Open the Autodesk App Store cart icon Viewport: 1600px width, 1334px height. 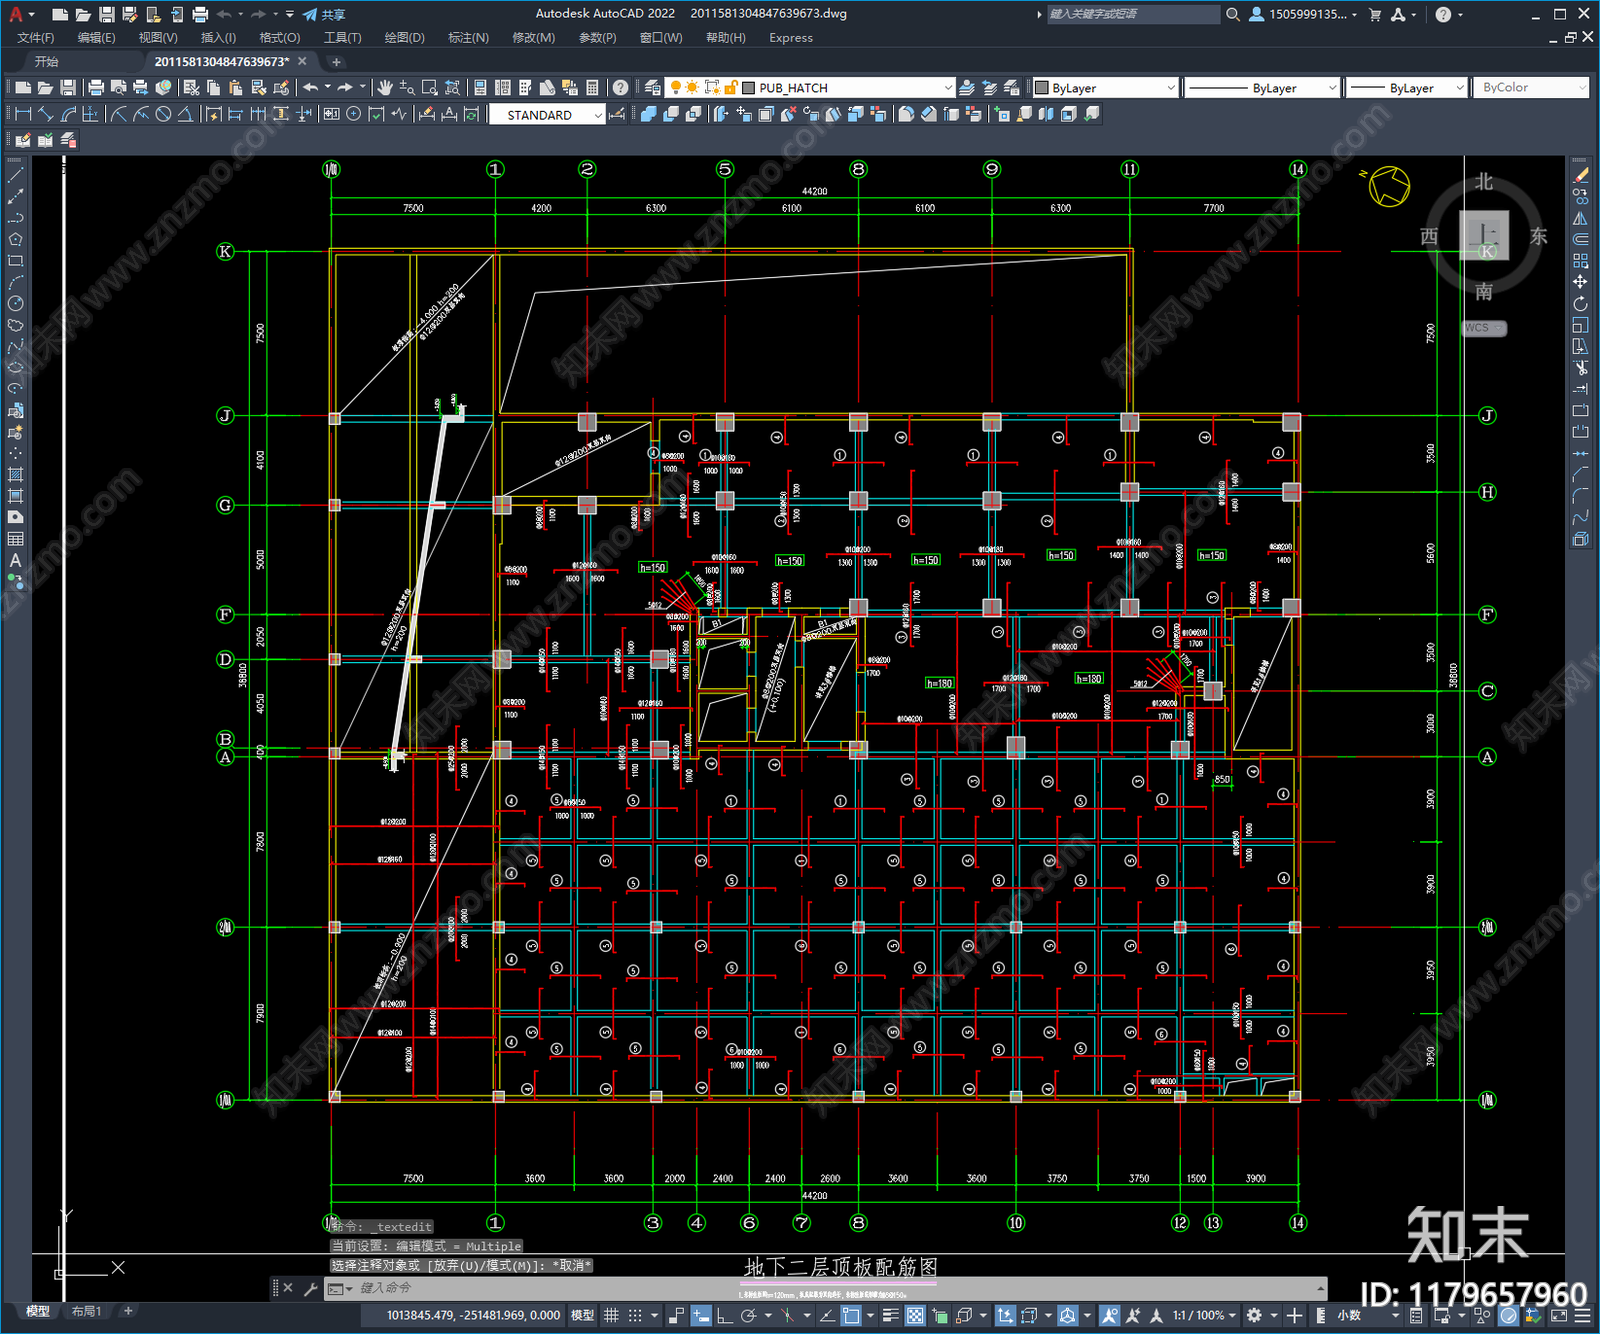pos(1375,14)
